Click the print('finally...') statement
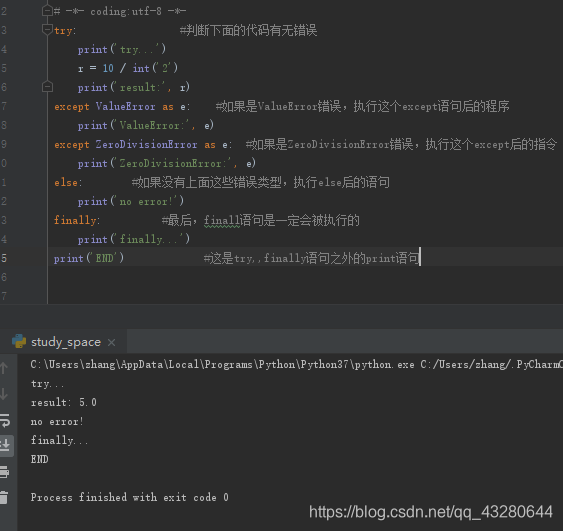Image resolution: width=563 pixels, height=531 pixels. click(x=134, y=239)
